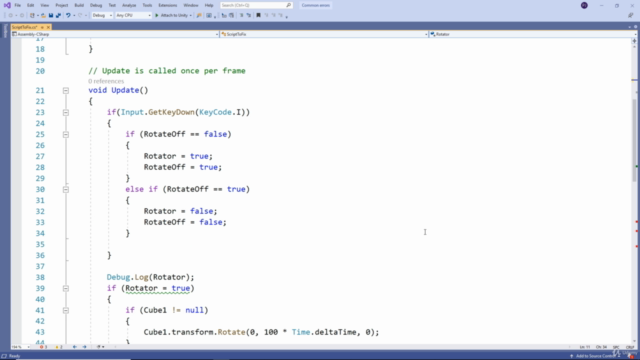Screen dimensions: 640x360
Task: Open the Window menu
Action: pos(191,5)
